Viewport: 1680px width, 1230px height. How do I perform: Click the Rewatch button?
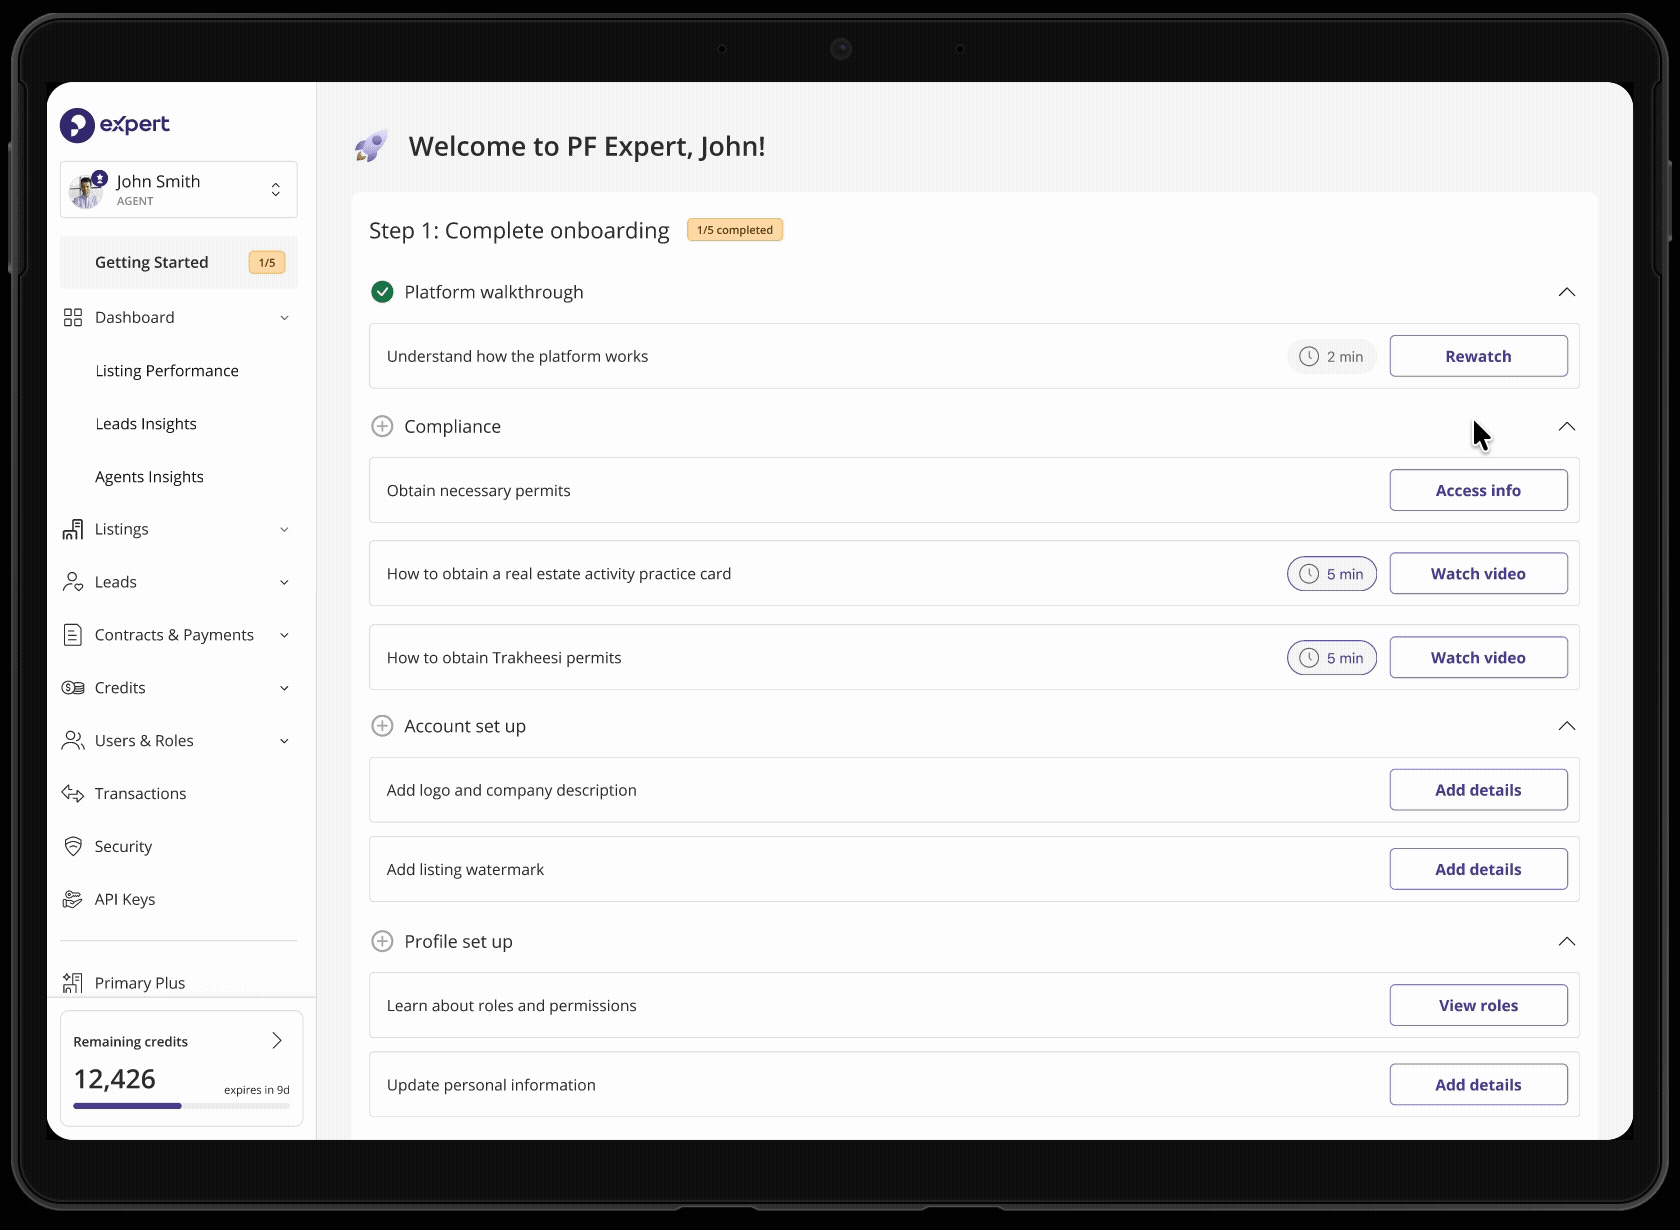[x=1478, y=356]
